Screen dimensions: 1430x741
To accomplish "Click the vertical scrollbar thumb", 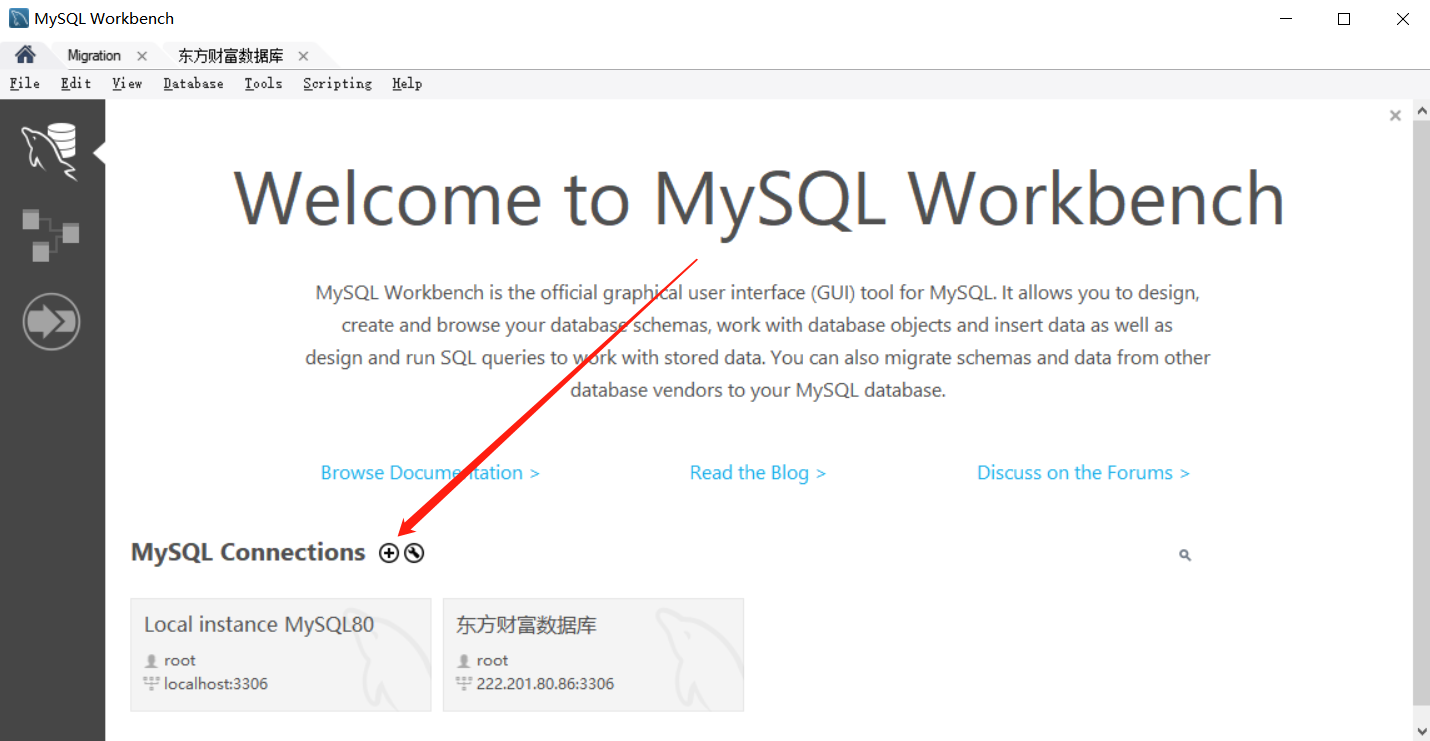I will (x=1421, y=412).
